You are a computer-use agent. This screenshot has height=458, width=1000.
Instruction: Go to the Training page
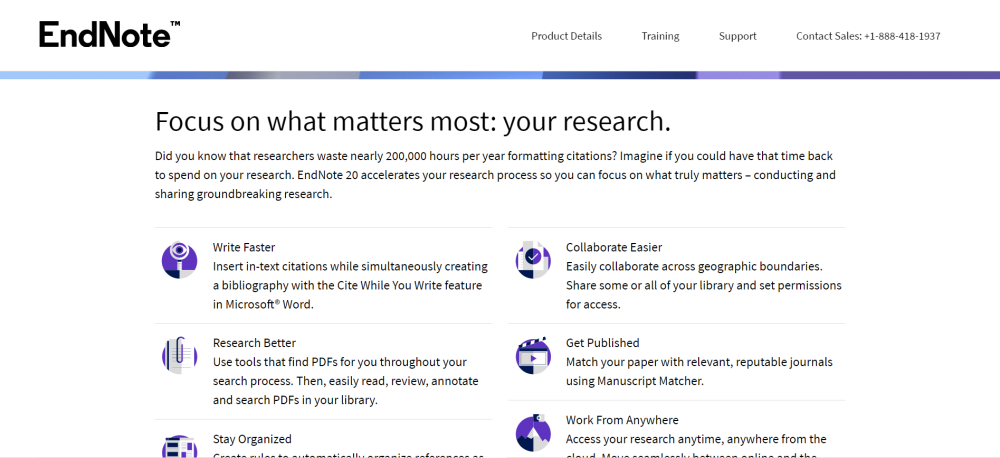[660, 36]
